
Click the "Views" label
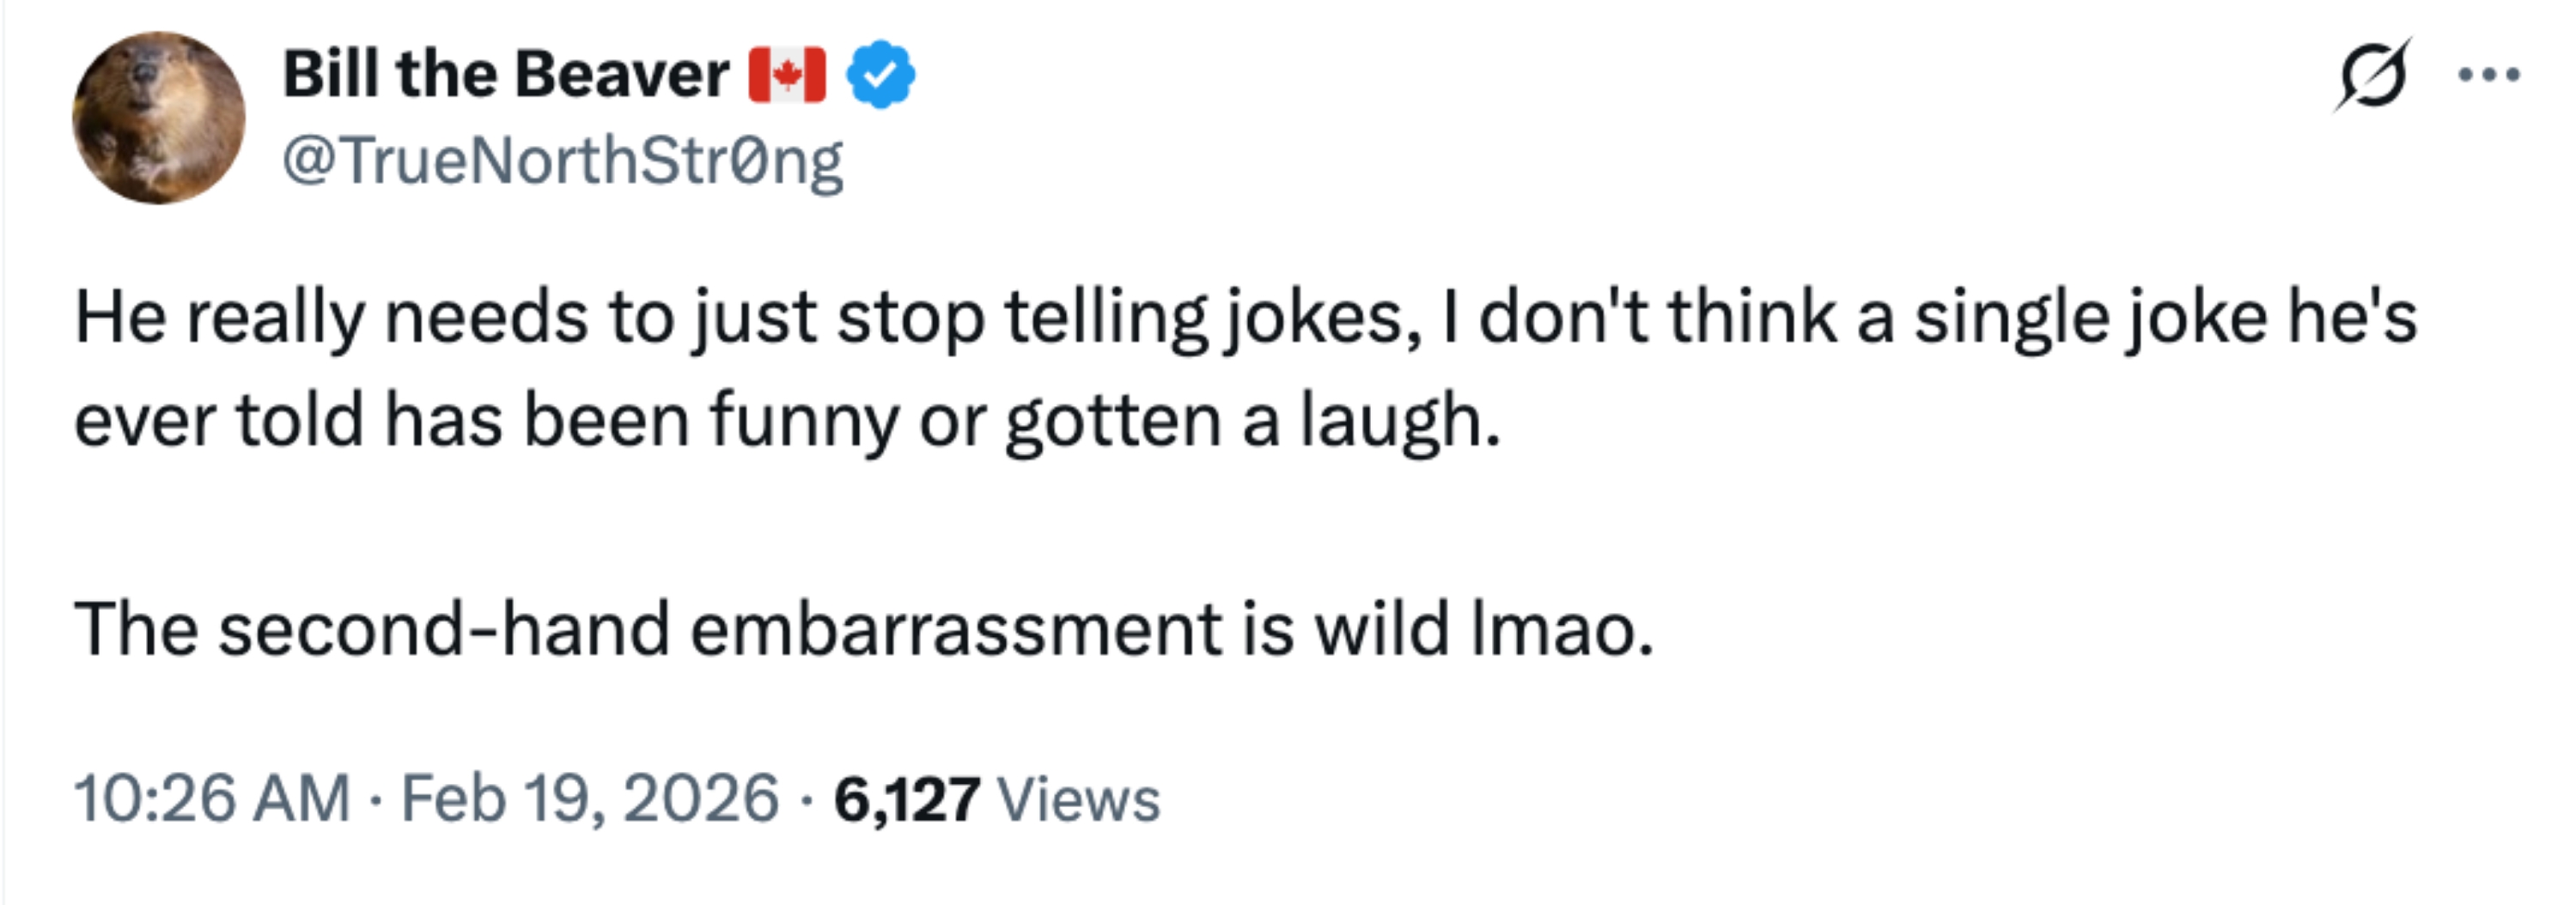(1079, 800)
